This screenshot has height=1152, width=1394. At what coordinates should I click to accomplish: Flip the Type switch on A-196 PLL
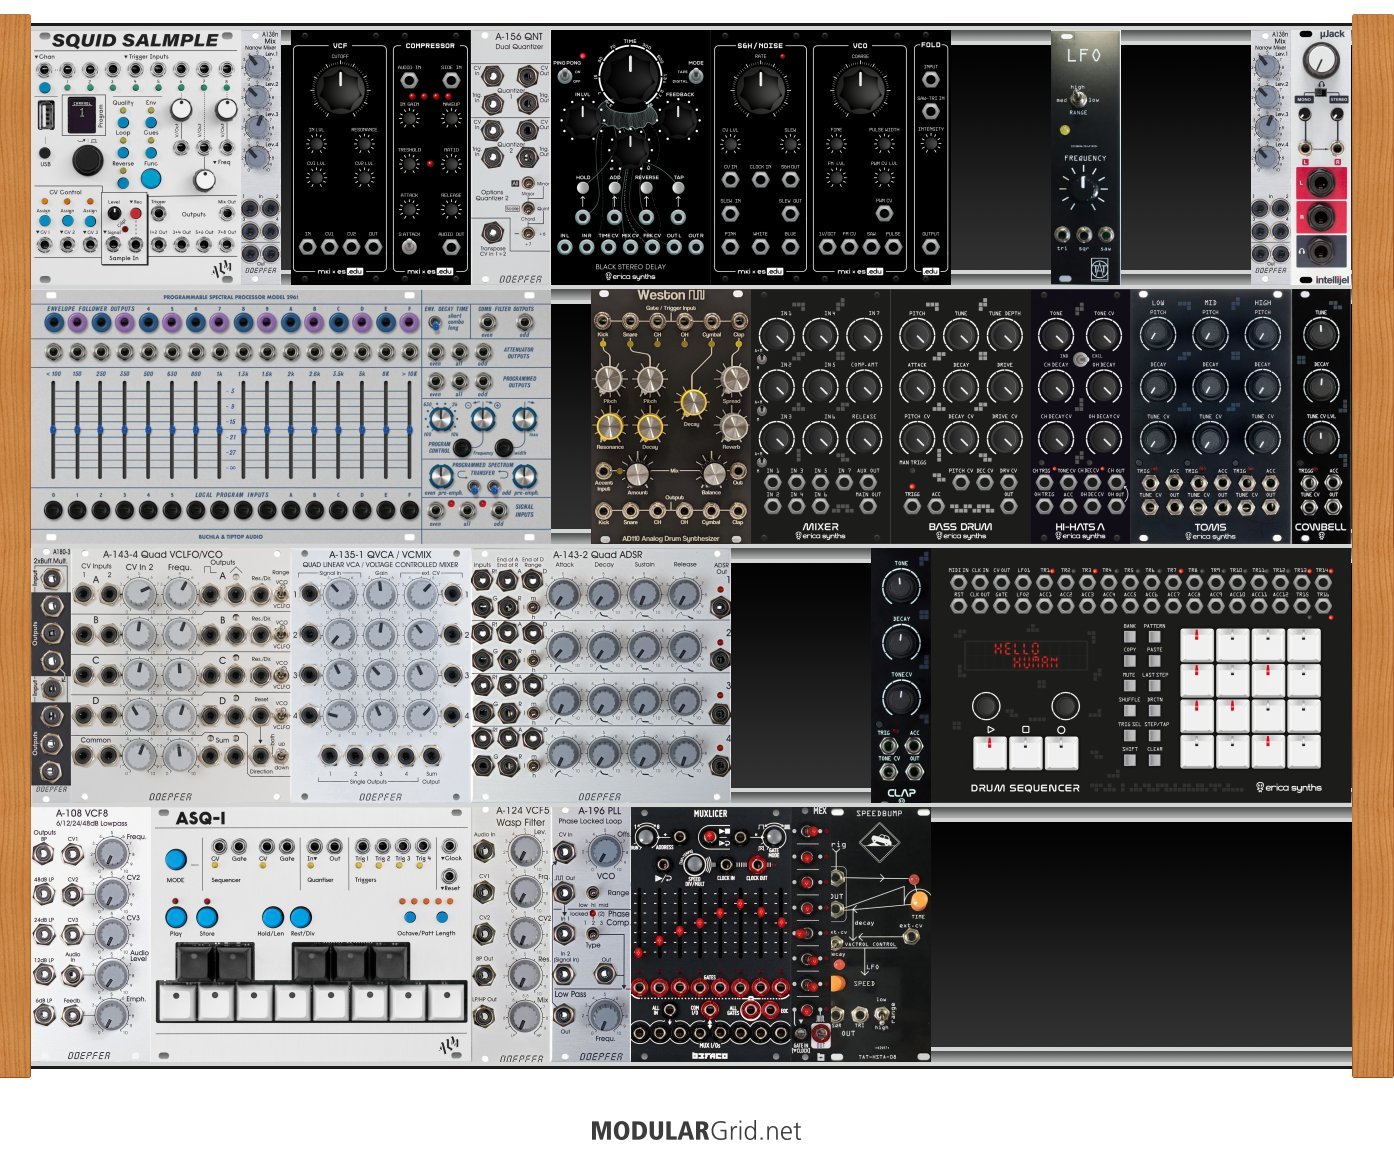(x=593, y=933)
